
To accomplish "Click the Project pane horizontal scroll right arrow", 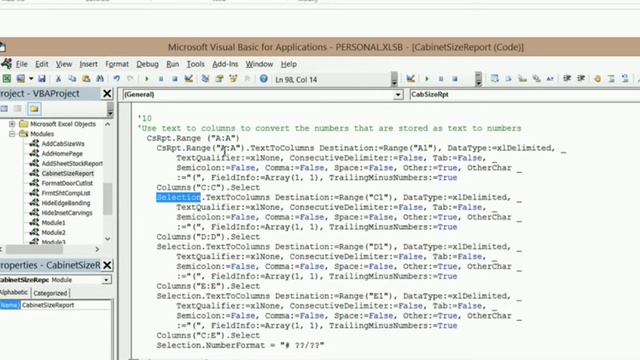I will click(97, 249).
